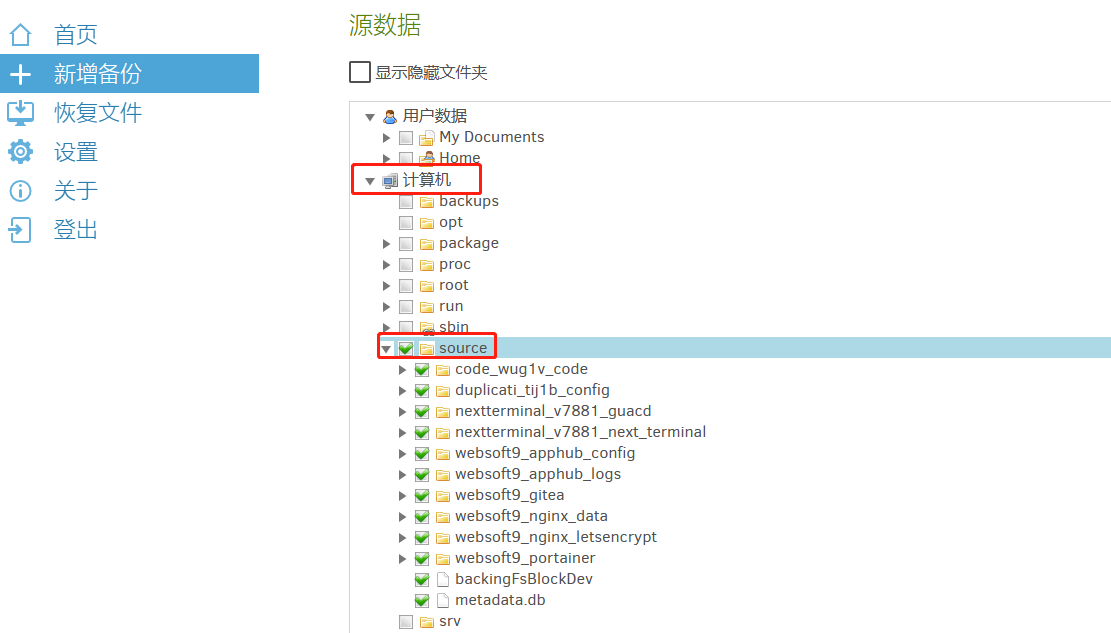This screenshot has width=1111, height=633.
Task: Click the plus icon for 新增备份
Action: tap(20, 74)
